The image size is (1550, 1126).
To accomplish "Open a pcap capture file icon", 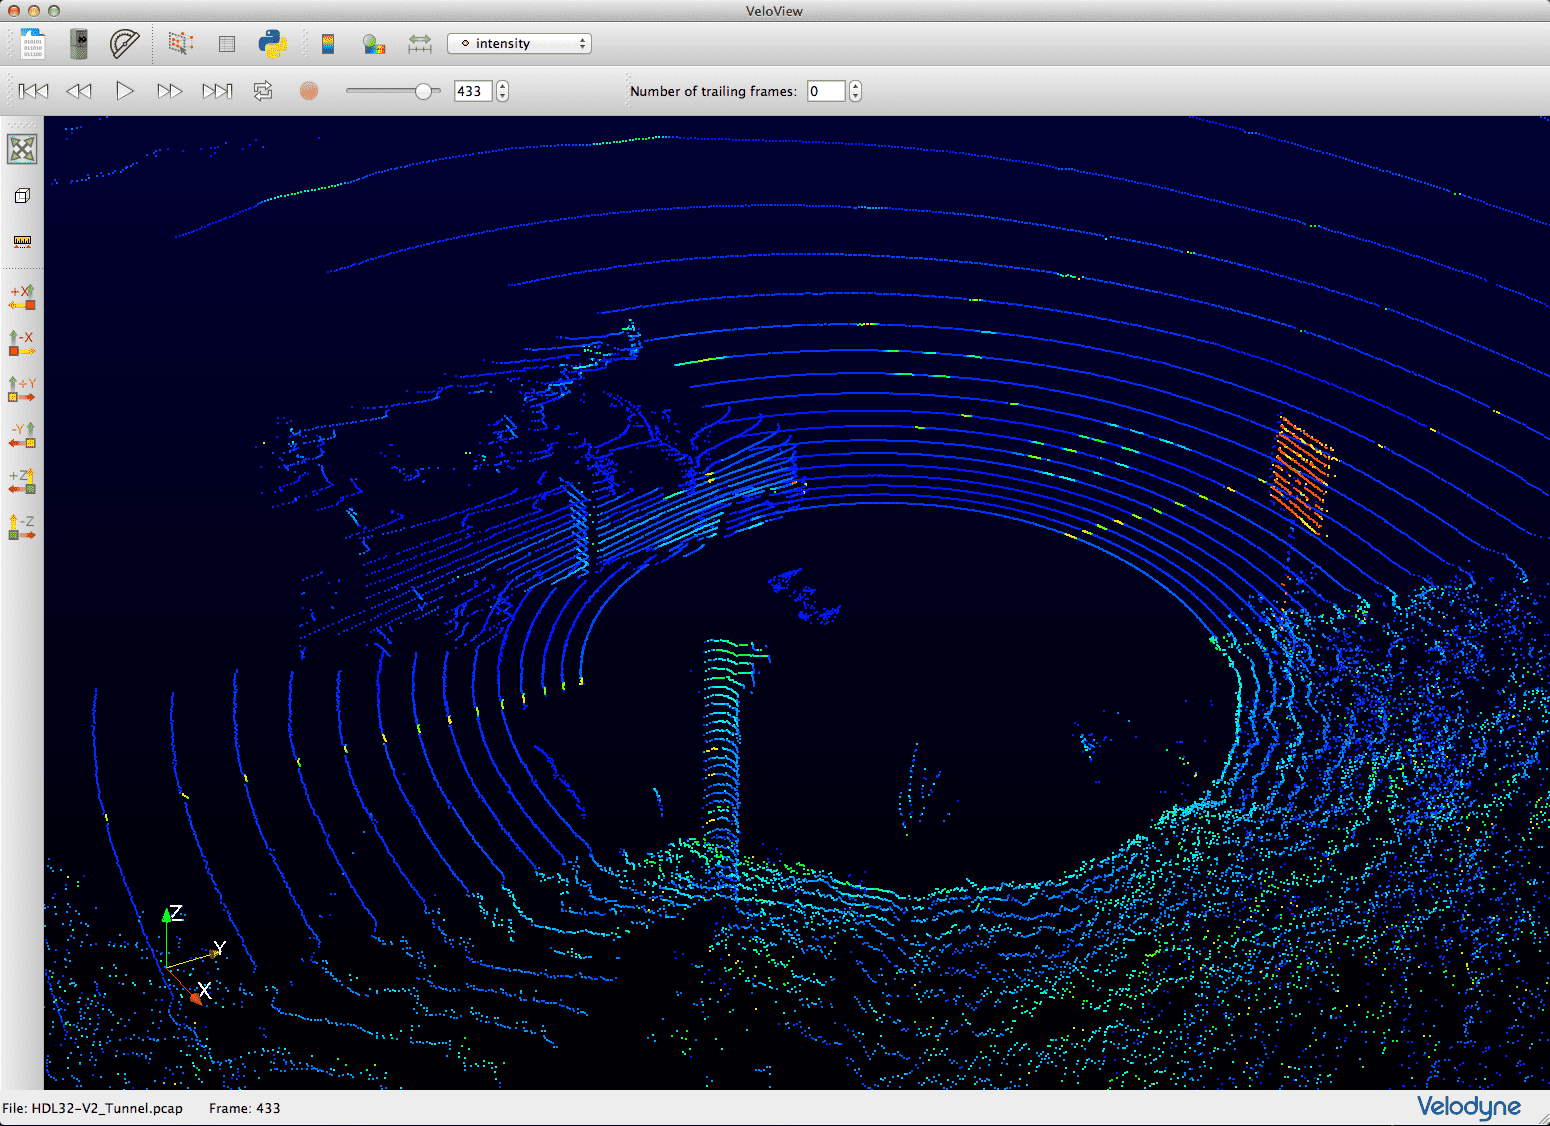I will coord(33,44).
